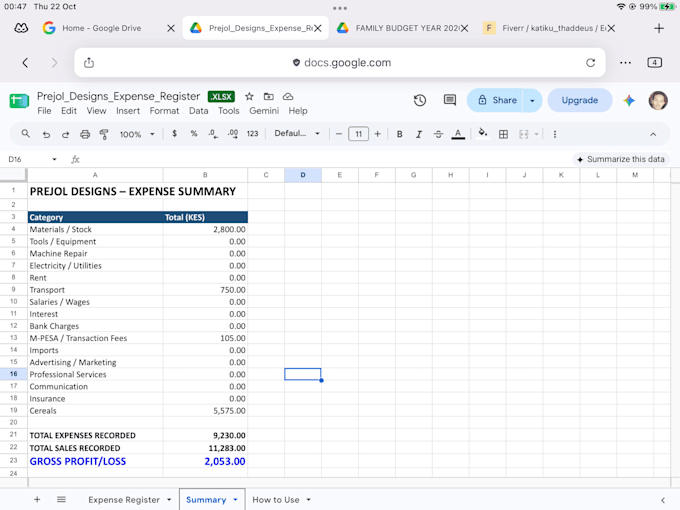680x510 pixels.
Task: Increase decimal places
Action: pyautogui.click(x=233, y=134)
